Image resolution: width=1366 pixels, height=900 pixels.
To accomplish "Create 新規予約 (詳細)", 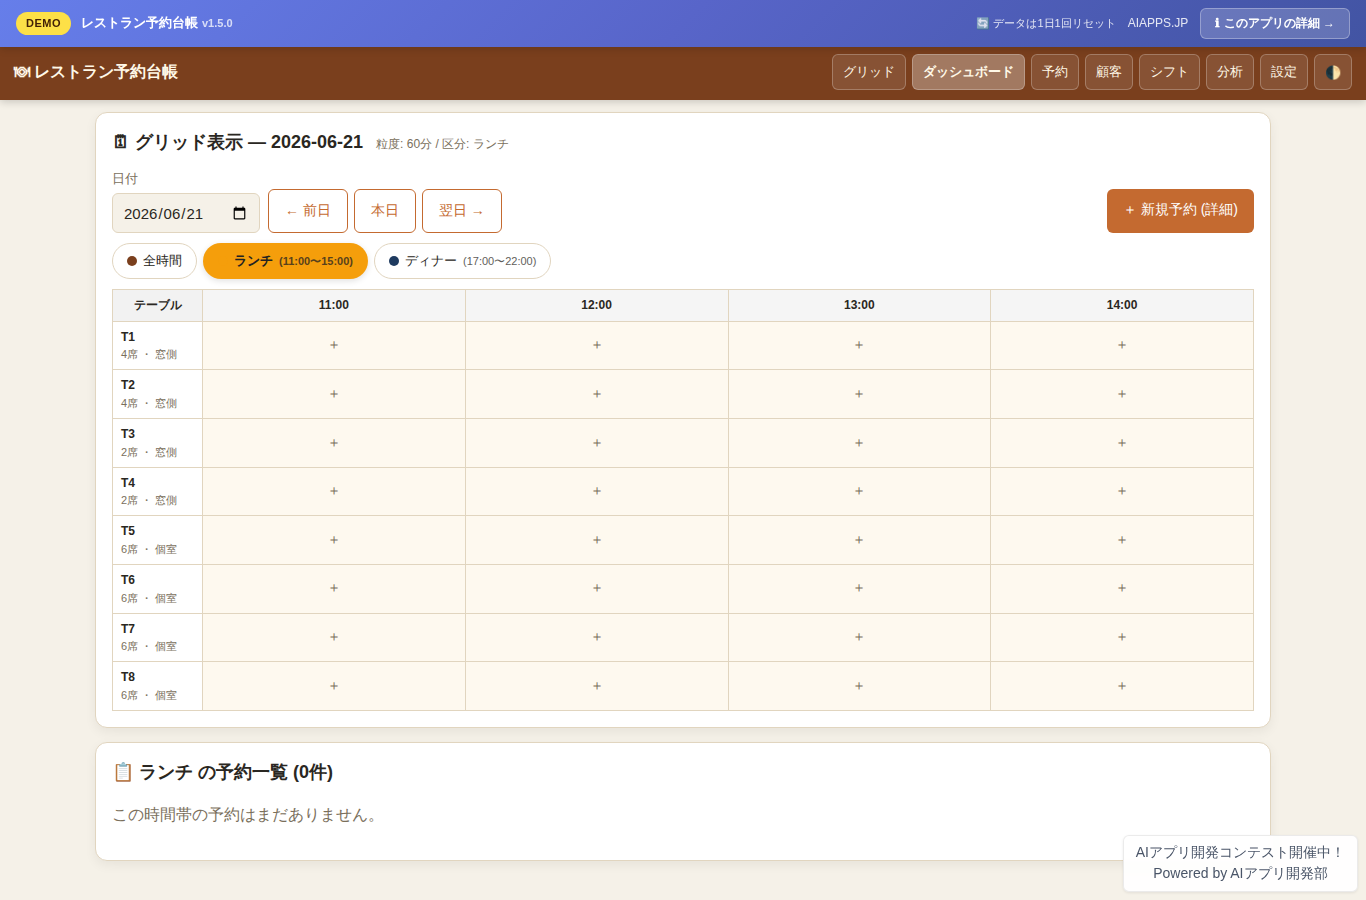I will 1180,211.
